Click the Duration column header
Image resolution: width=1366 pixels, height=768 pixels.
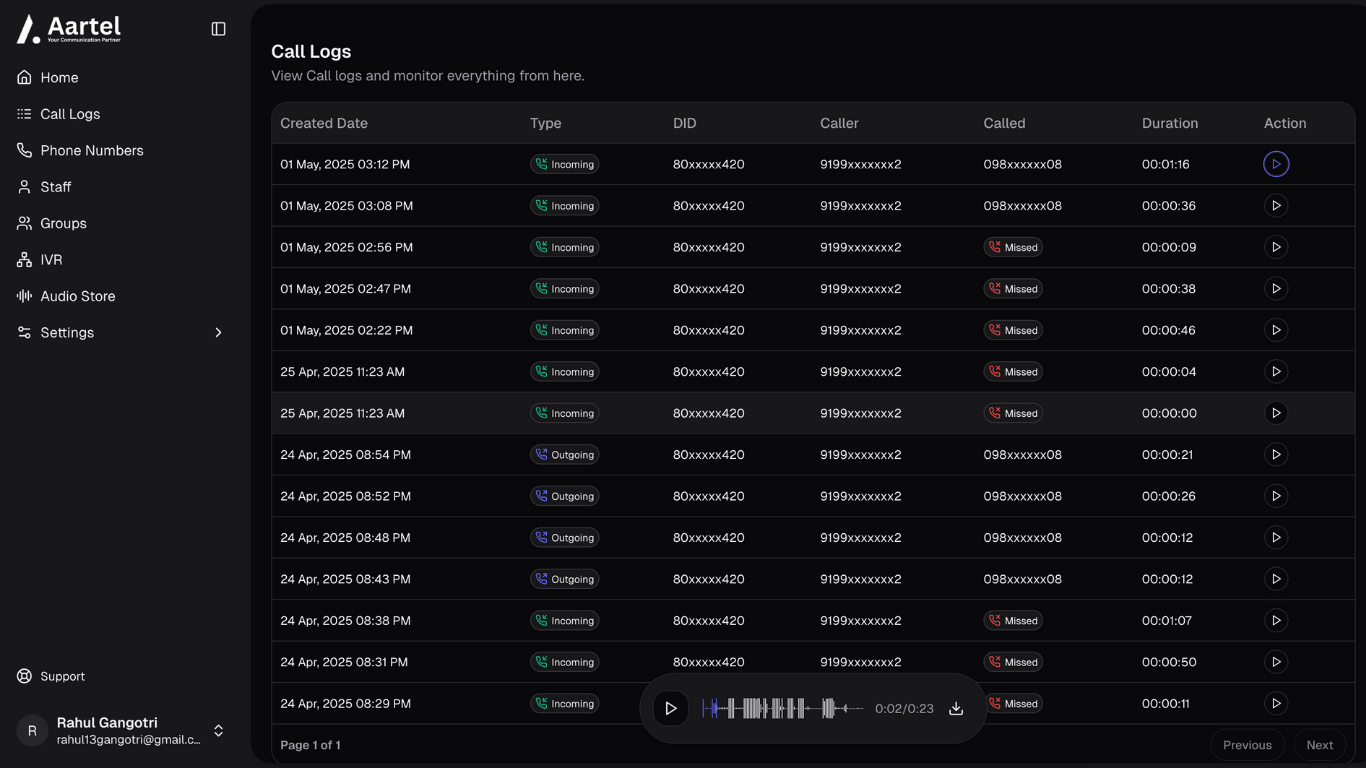(1170, 123)
